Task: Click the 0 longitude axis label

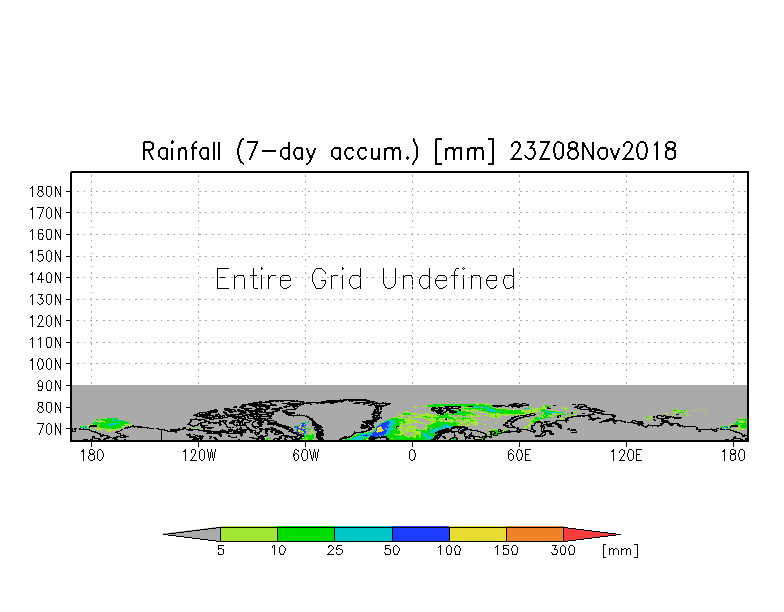Action: coord(412,456)
